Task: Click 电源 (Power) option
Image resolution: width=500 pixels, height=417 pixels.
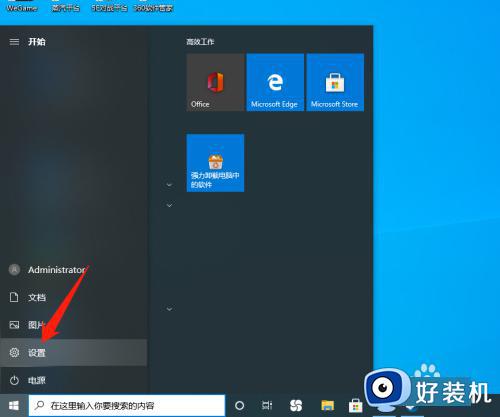Action: pyautogui.click(x=73, y=380)
